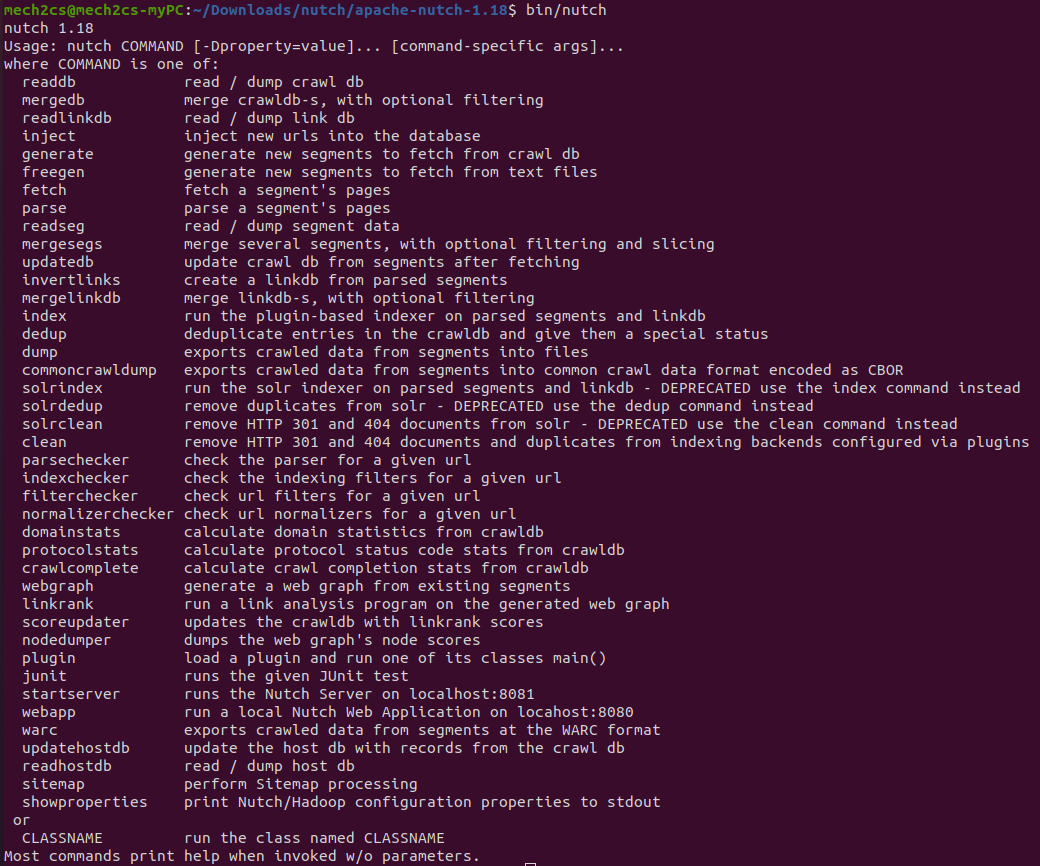This screenshot has width=1040, height=866.
Task: Click the 'invertlinks' command text
Action: (x=71, y=280)
